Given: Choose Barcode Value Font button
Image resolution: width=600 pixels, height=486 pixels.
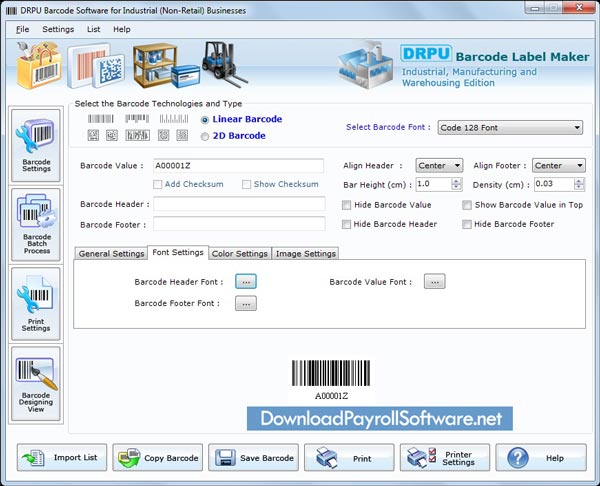Looking at the screenshot, I should coord(435,282).
